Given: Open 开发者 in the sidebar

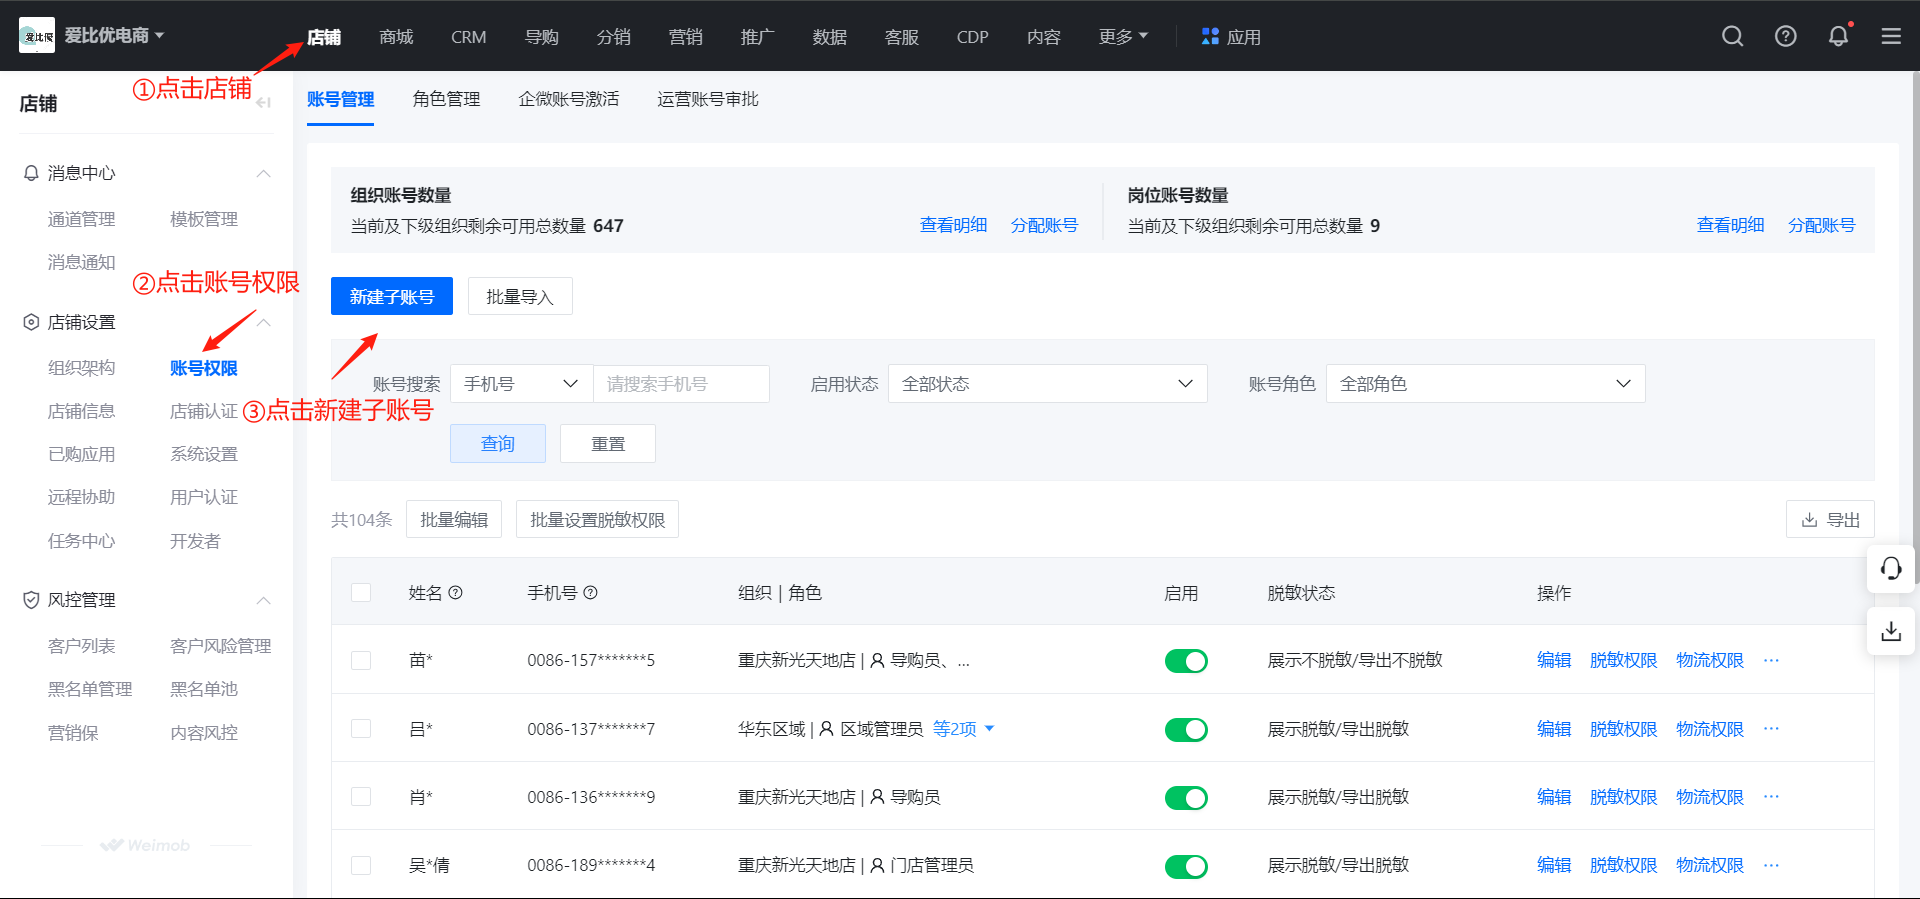Looking at the screenshot, I should 195,541.
